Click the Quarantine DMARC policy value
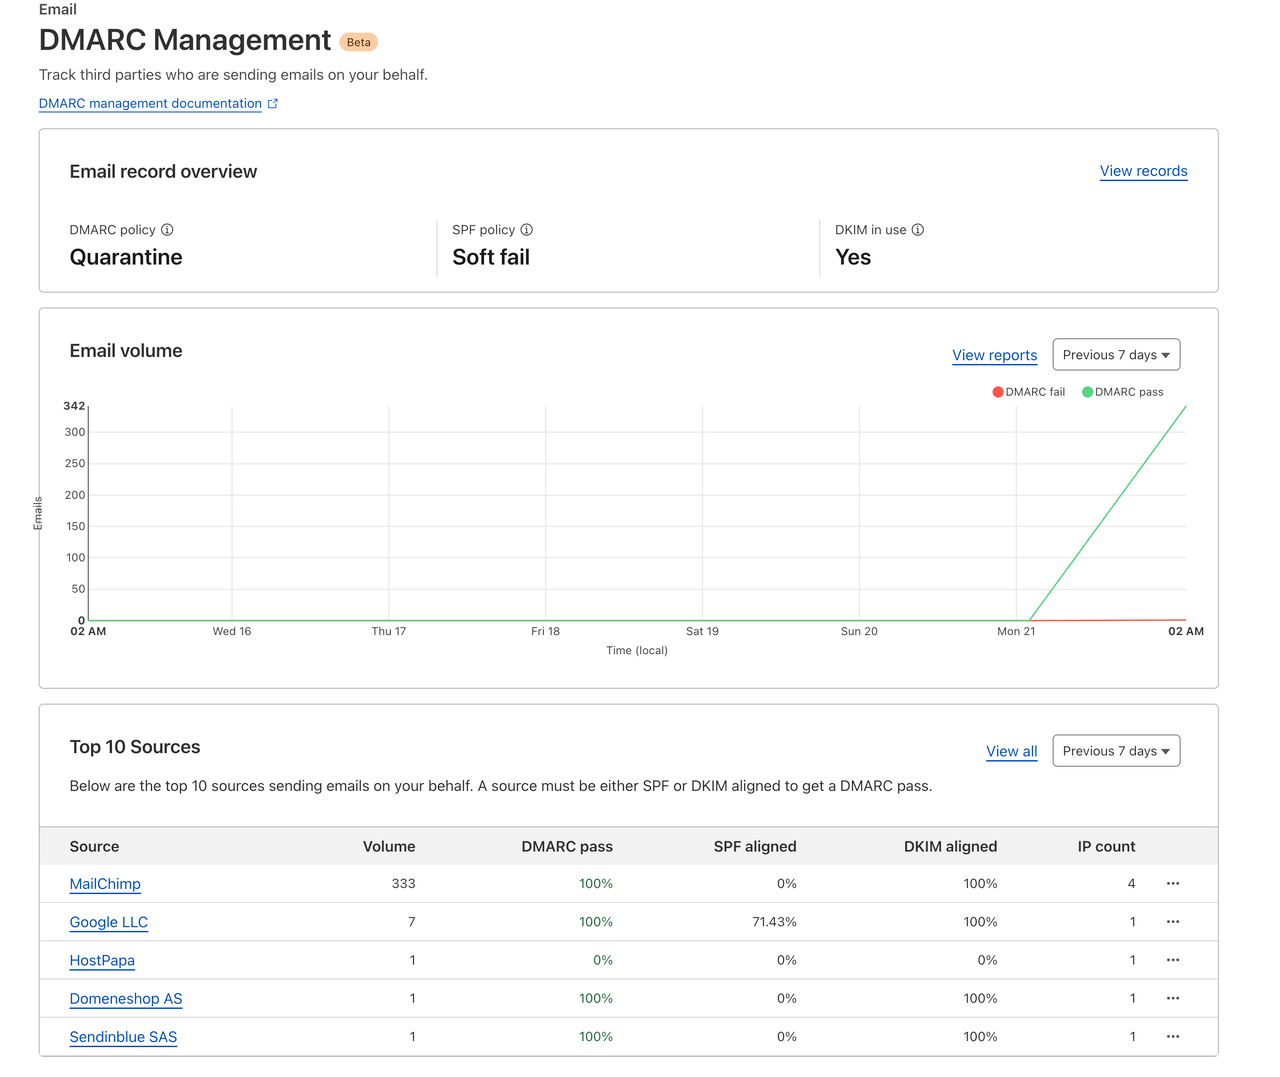1280x1077 pixels. click(126, 257)
